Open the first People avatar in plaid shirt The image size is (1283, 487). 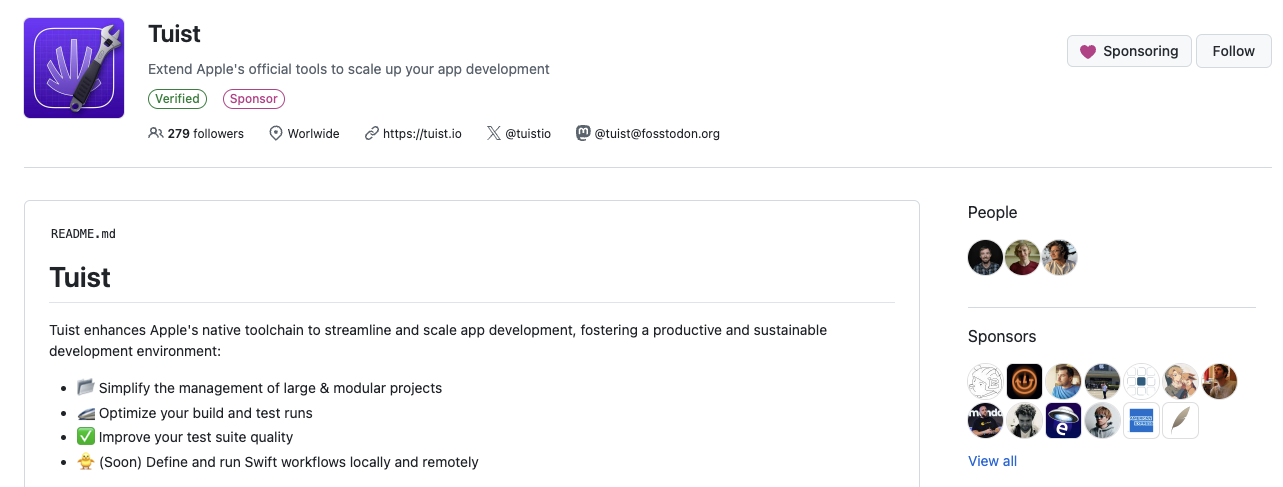[x=986, y=257]
